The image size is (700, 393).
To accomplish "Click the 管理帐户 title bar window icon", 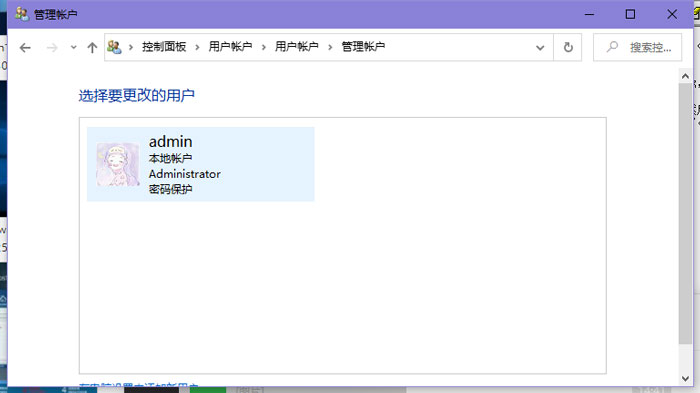I will 21,14.
